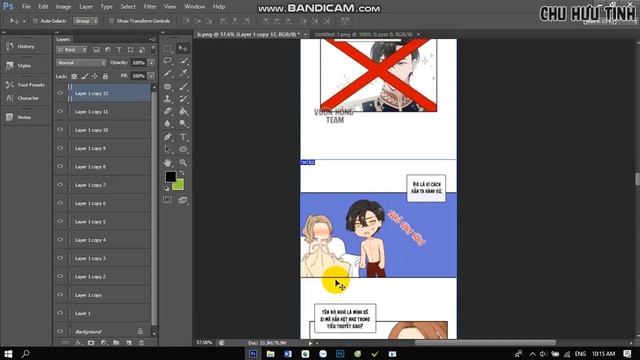
Task: Select the Quick Selection tool
Action: [x=183, y=61]
